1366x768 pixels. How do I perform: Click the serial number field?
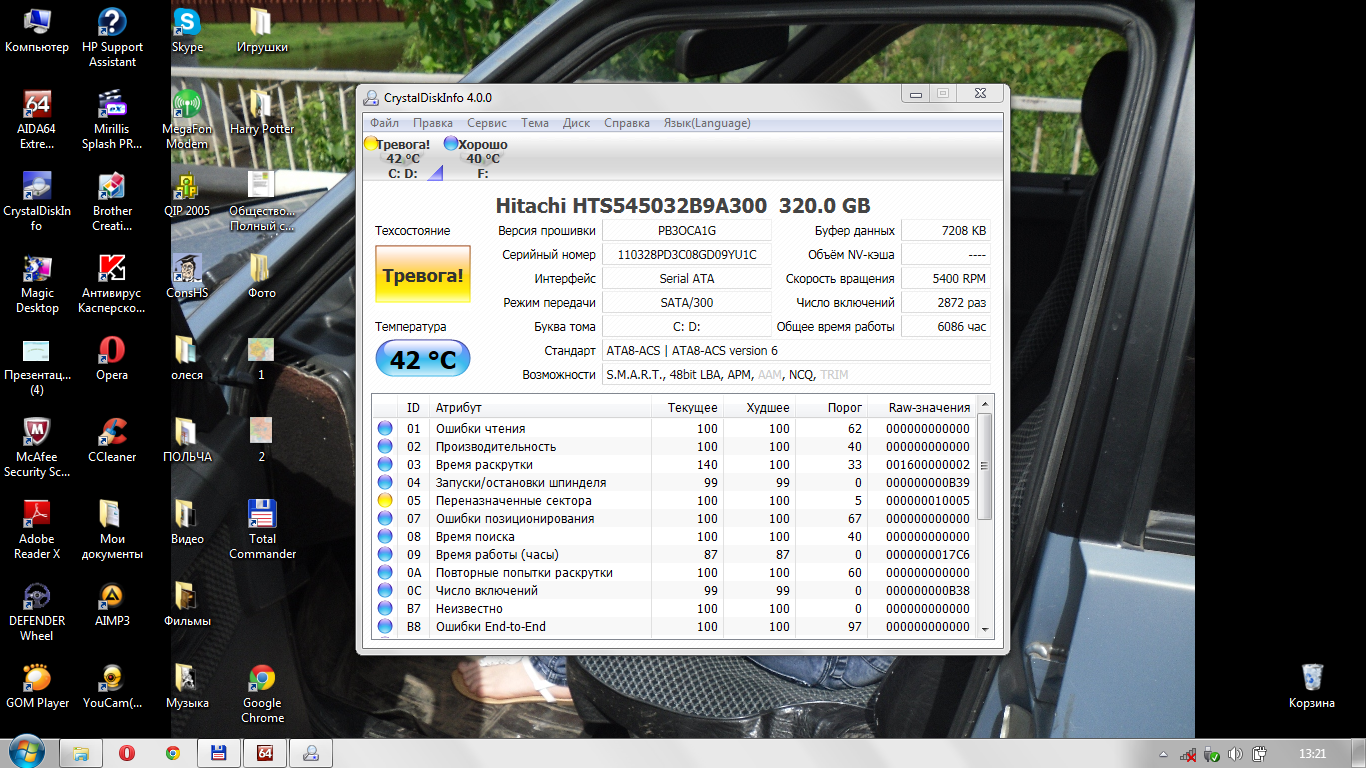pyautogui.click(x=687, y=255)
